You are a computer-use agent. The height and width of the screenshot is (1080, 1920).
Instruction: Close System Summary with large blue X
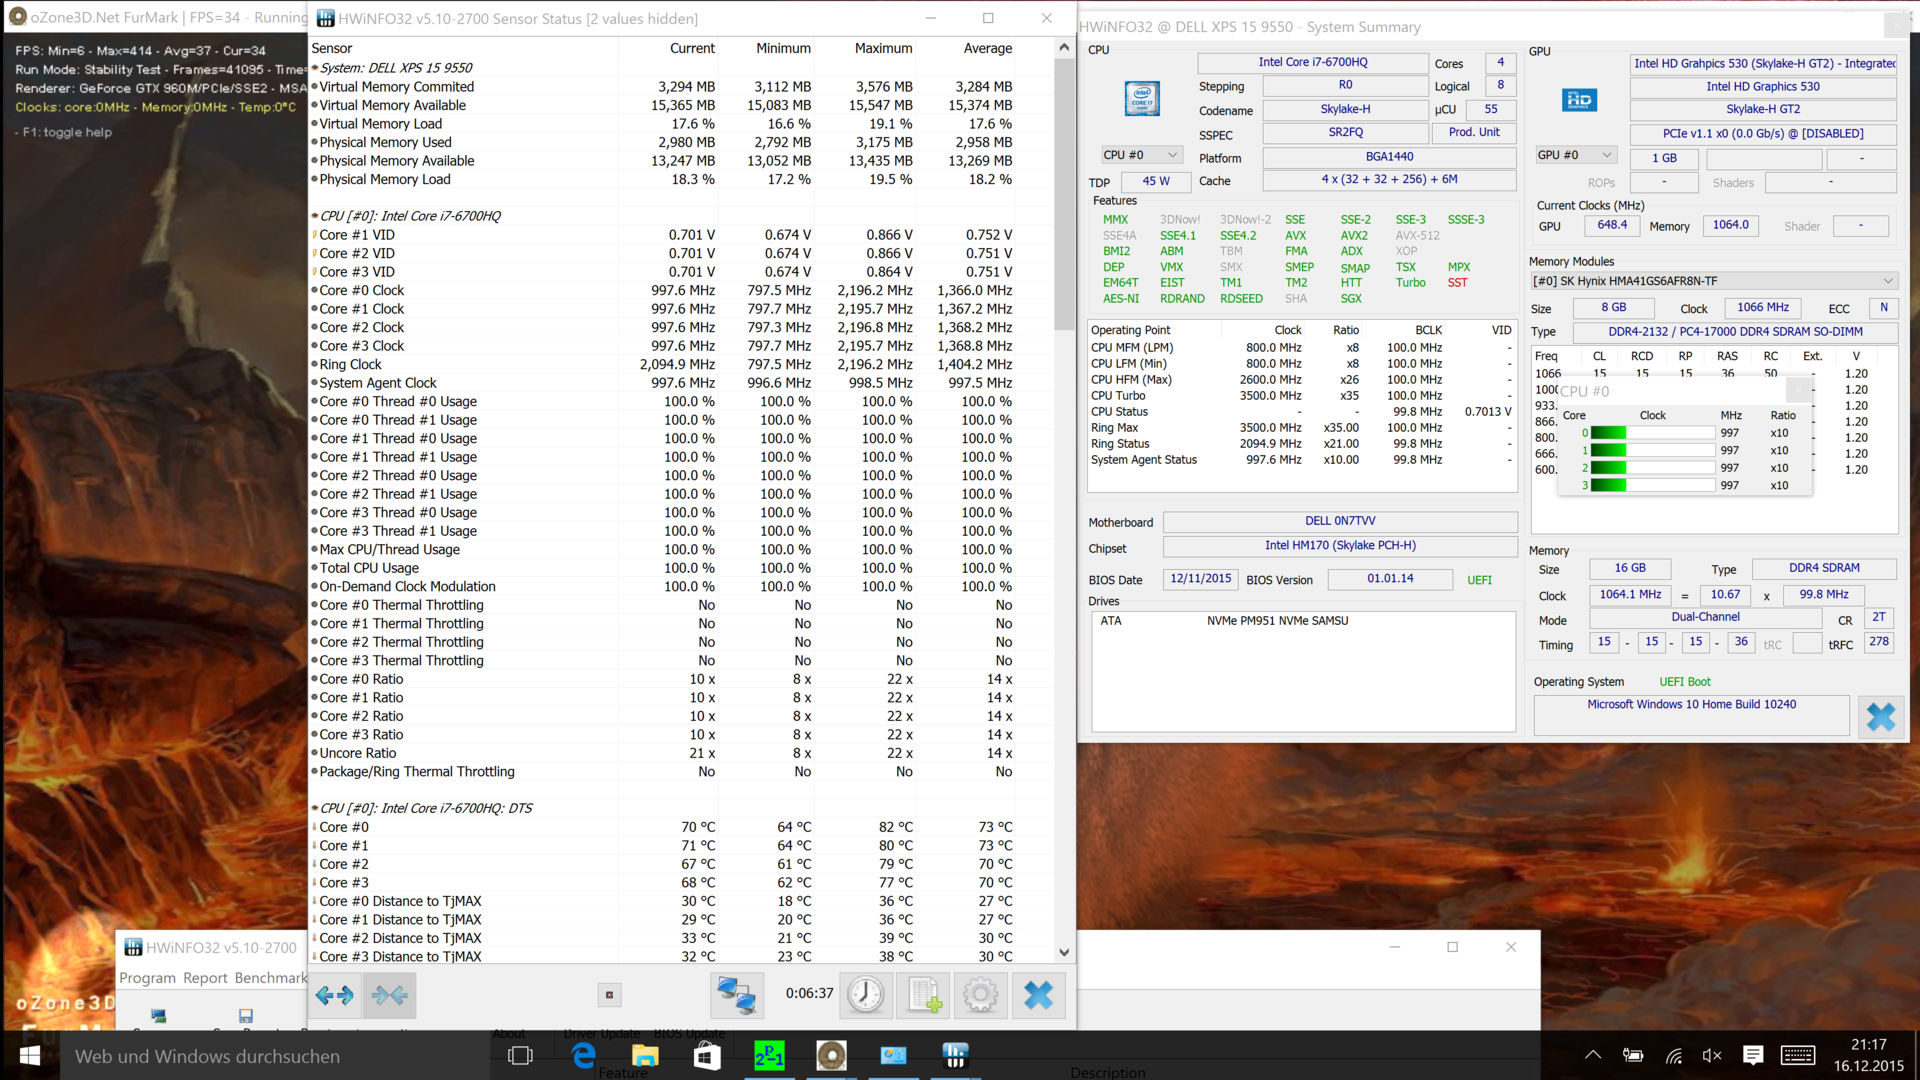pos(1880,717)
